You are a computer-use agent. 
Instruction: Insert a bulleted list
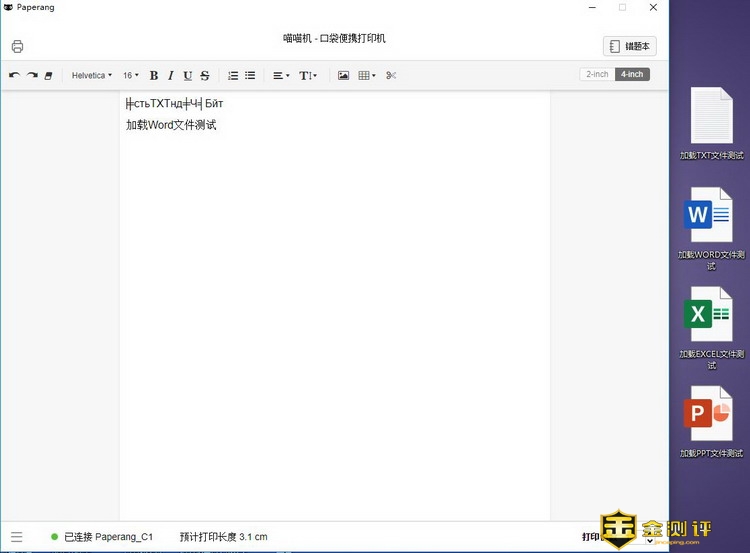(250, 75)
